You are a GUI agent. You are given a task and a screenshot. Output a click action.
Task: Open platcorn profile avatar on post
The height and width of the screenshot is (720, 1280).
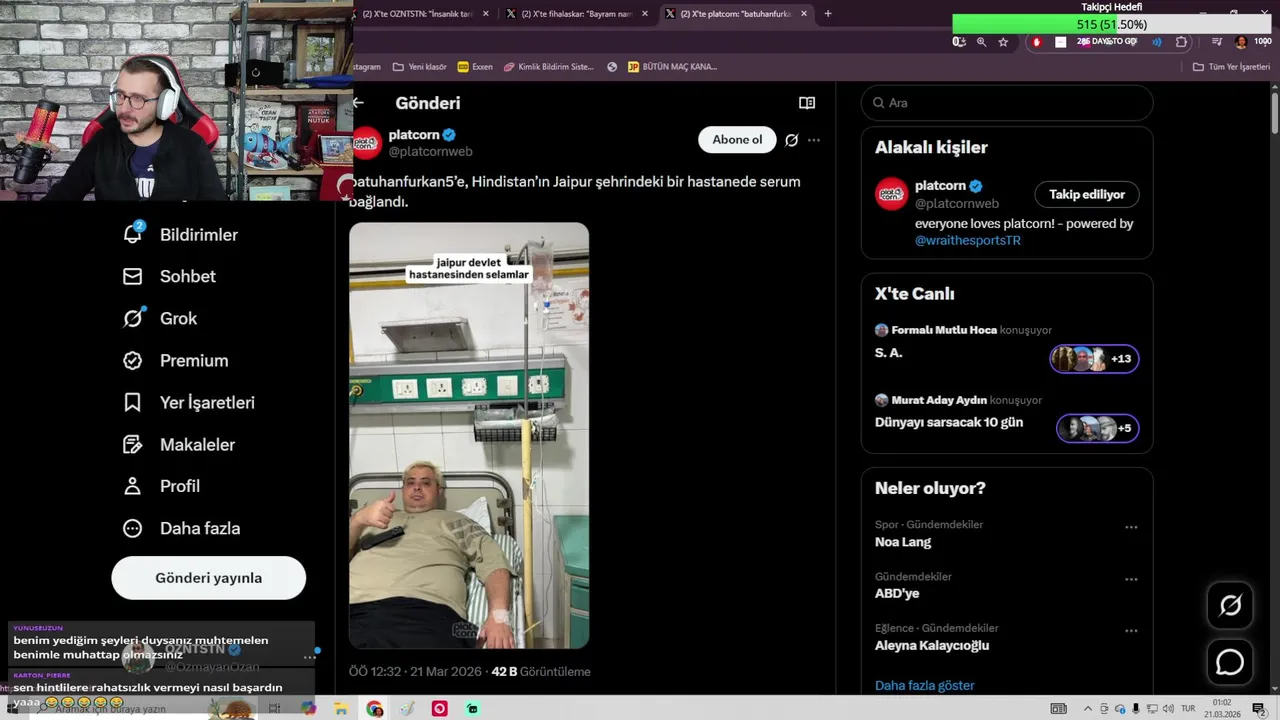366,142
